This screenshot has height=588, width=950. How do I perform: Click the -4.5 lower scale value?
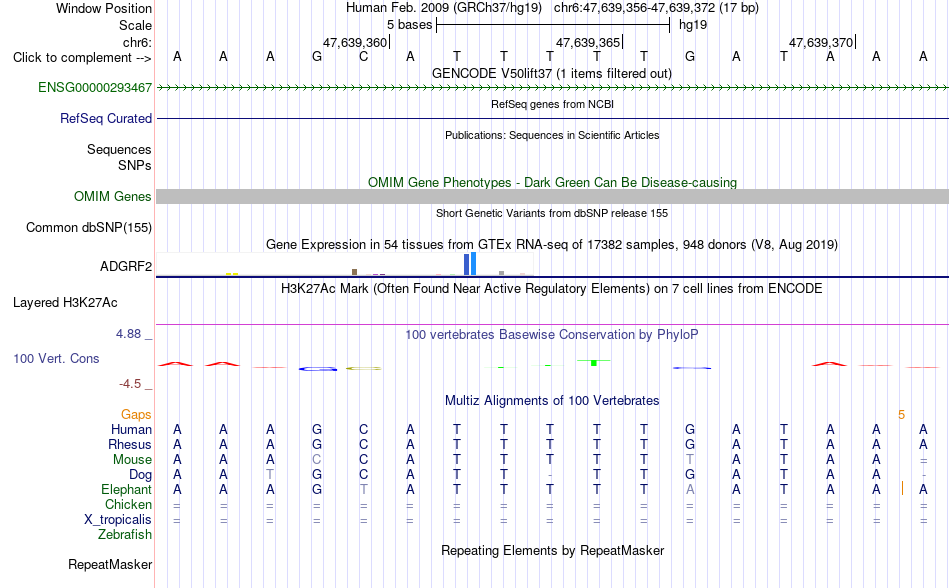[x=130, y=383]
